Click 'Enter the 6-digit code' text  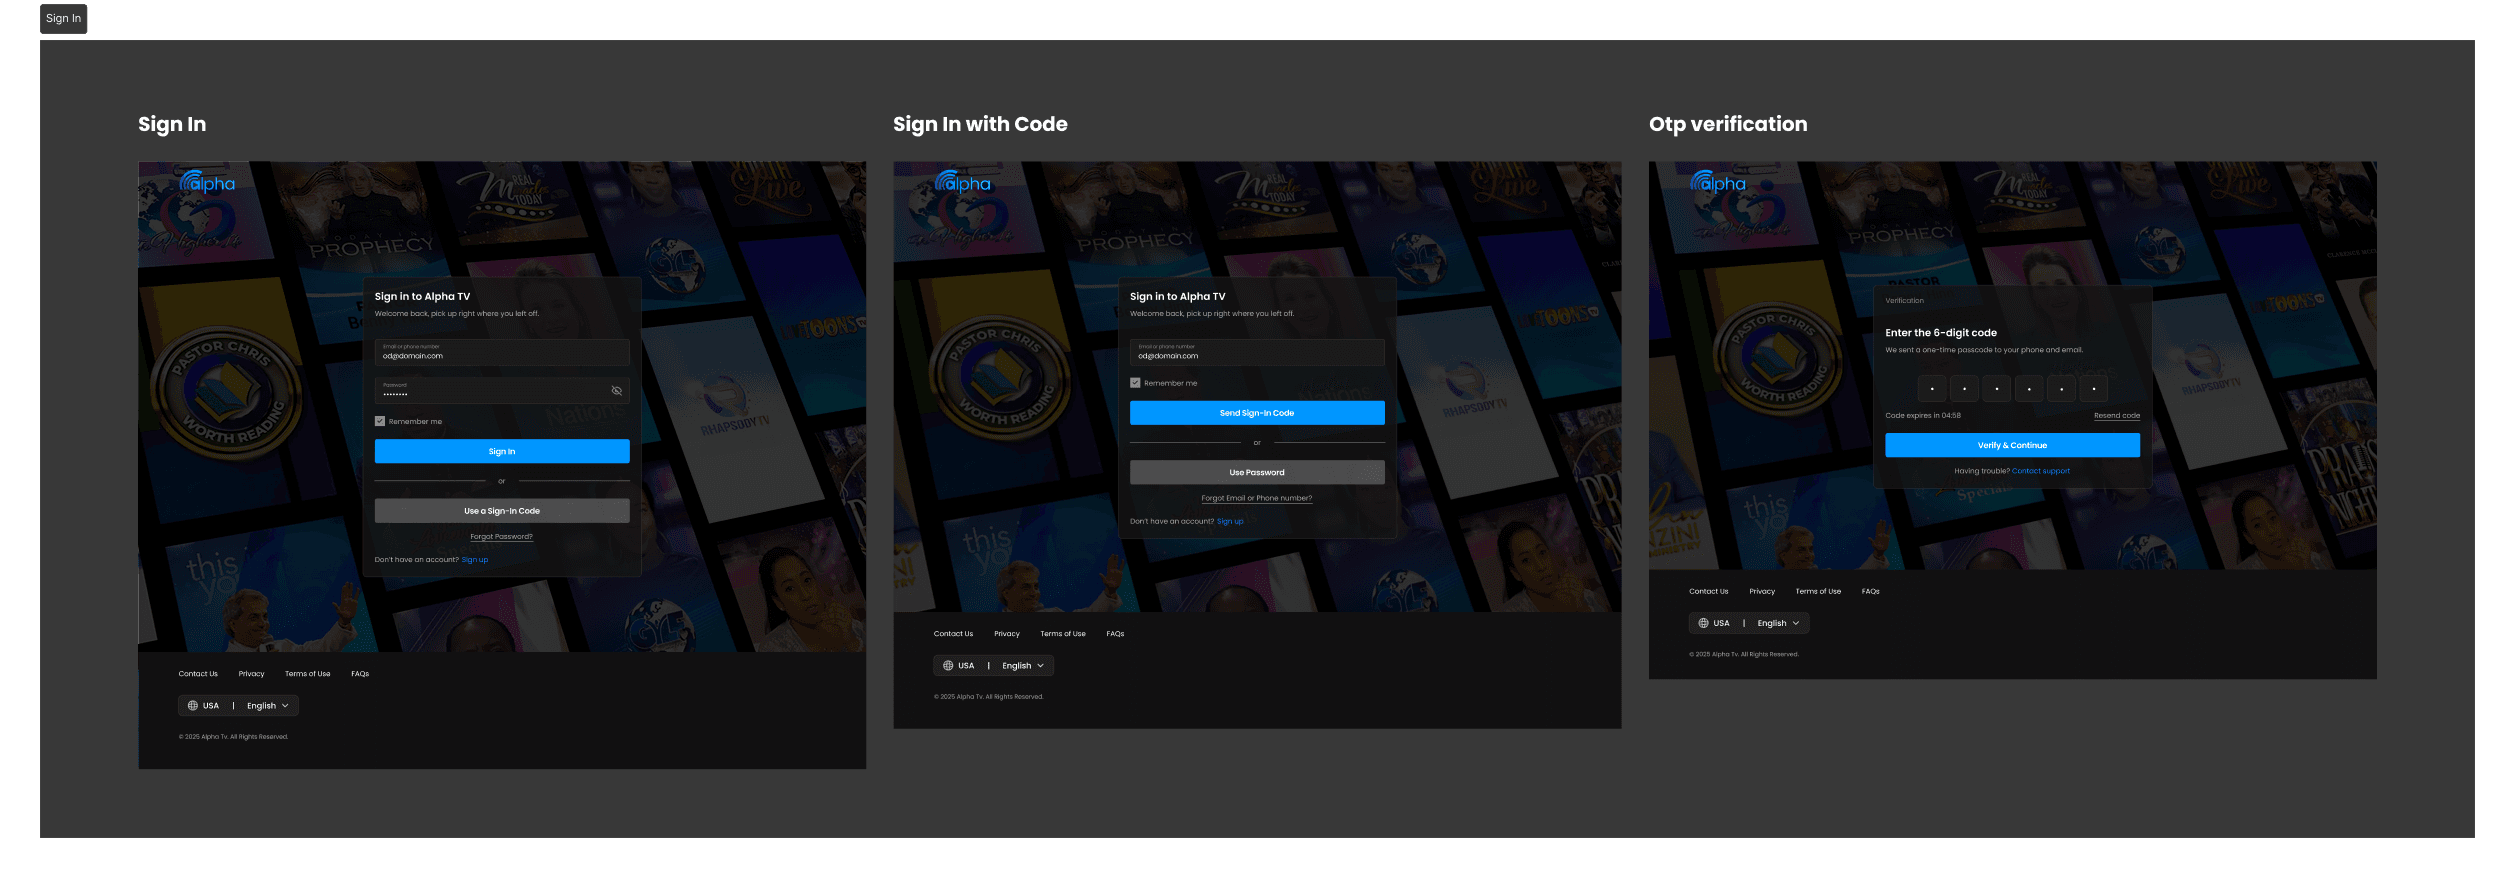[1941, 333]
